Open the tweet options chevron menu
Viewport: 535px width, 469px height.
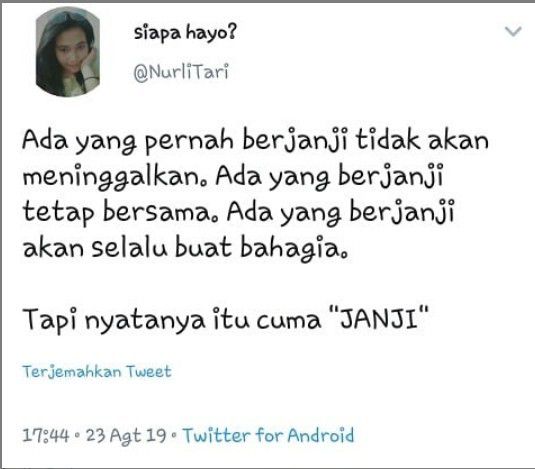coord(513,31)
